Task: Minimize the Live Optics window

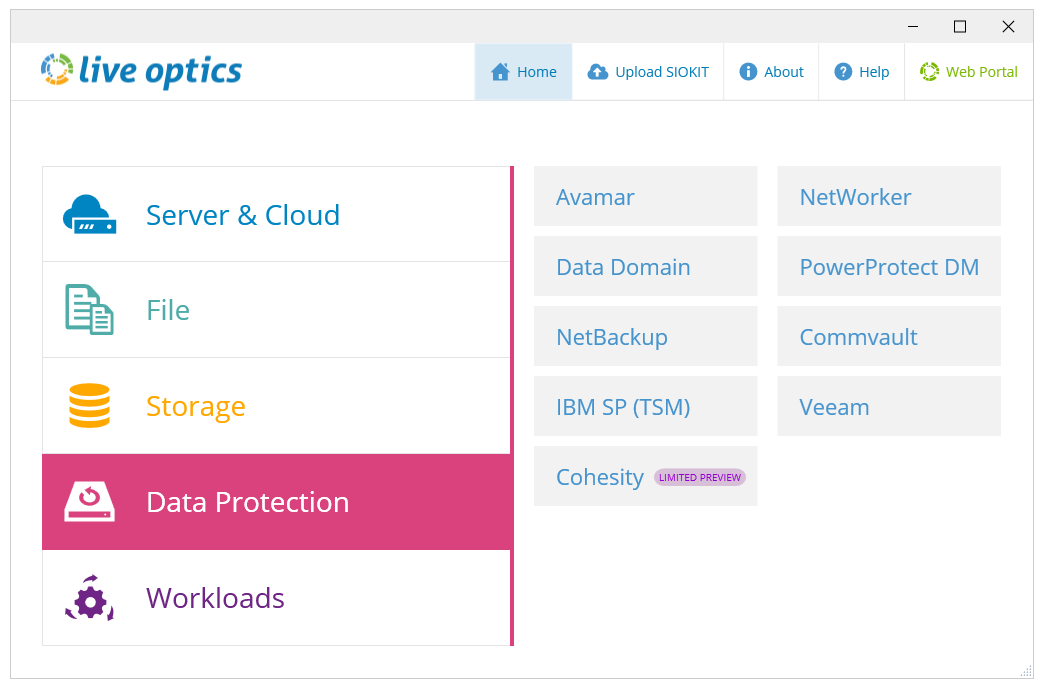Action: point(913,27)
